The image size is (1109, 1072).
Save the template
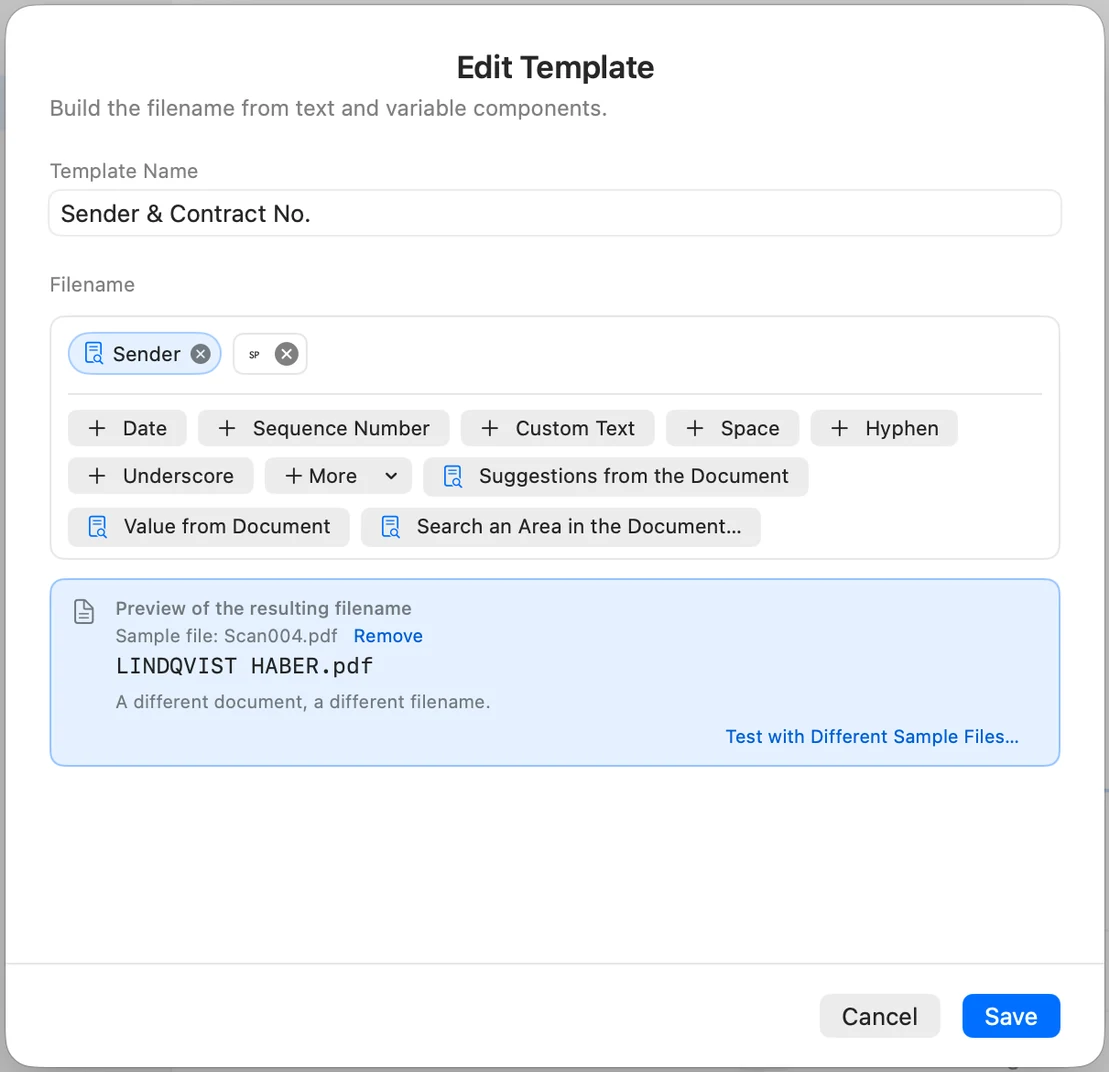tap(1011, 1016)
